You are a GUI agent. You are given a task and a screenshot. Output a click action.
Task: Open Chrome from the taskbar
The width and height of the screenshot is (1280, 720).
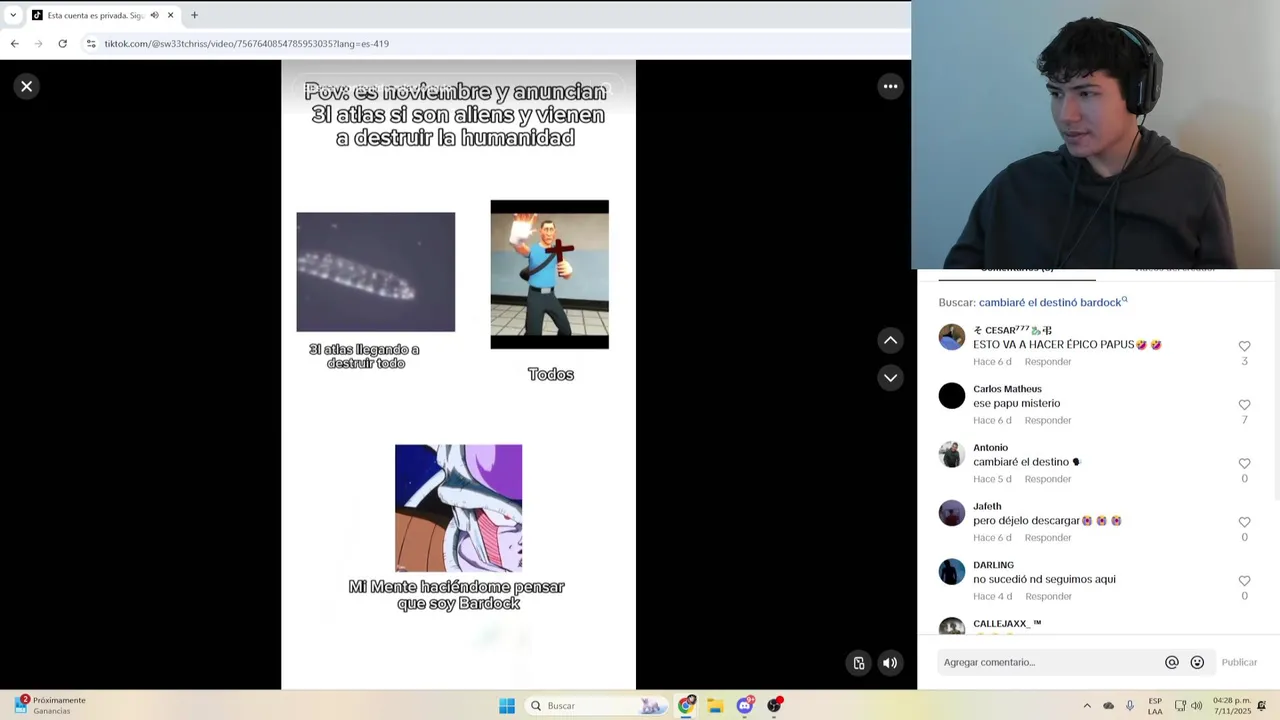pos(686,706)
